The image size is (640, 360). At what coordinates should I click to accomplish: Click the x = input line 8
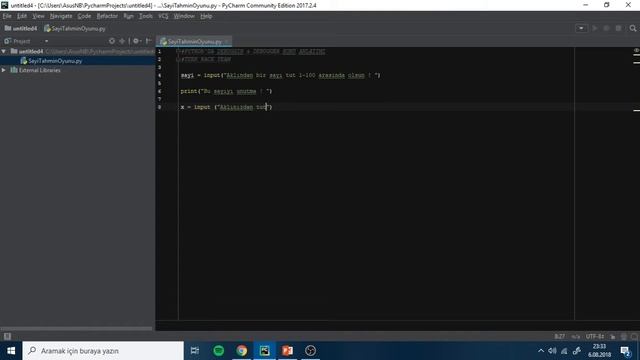click(226, 107)
